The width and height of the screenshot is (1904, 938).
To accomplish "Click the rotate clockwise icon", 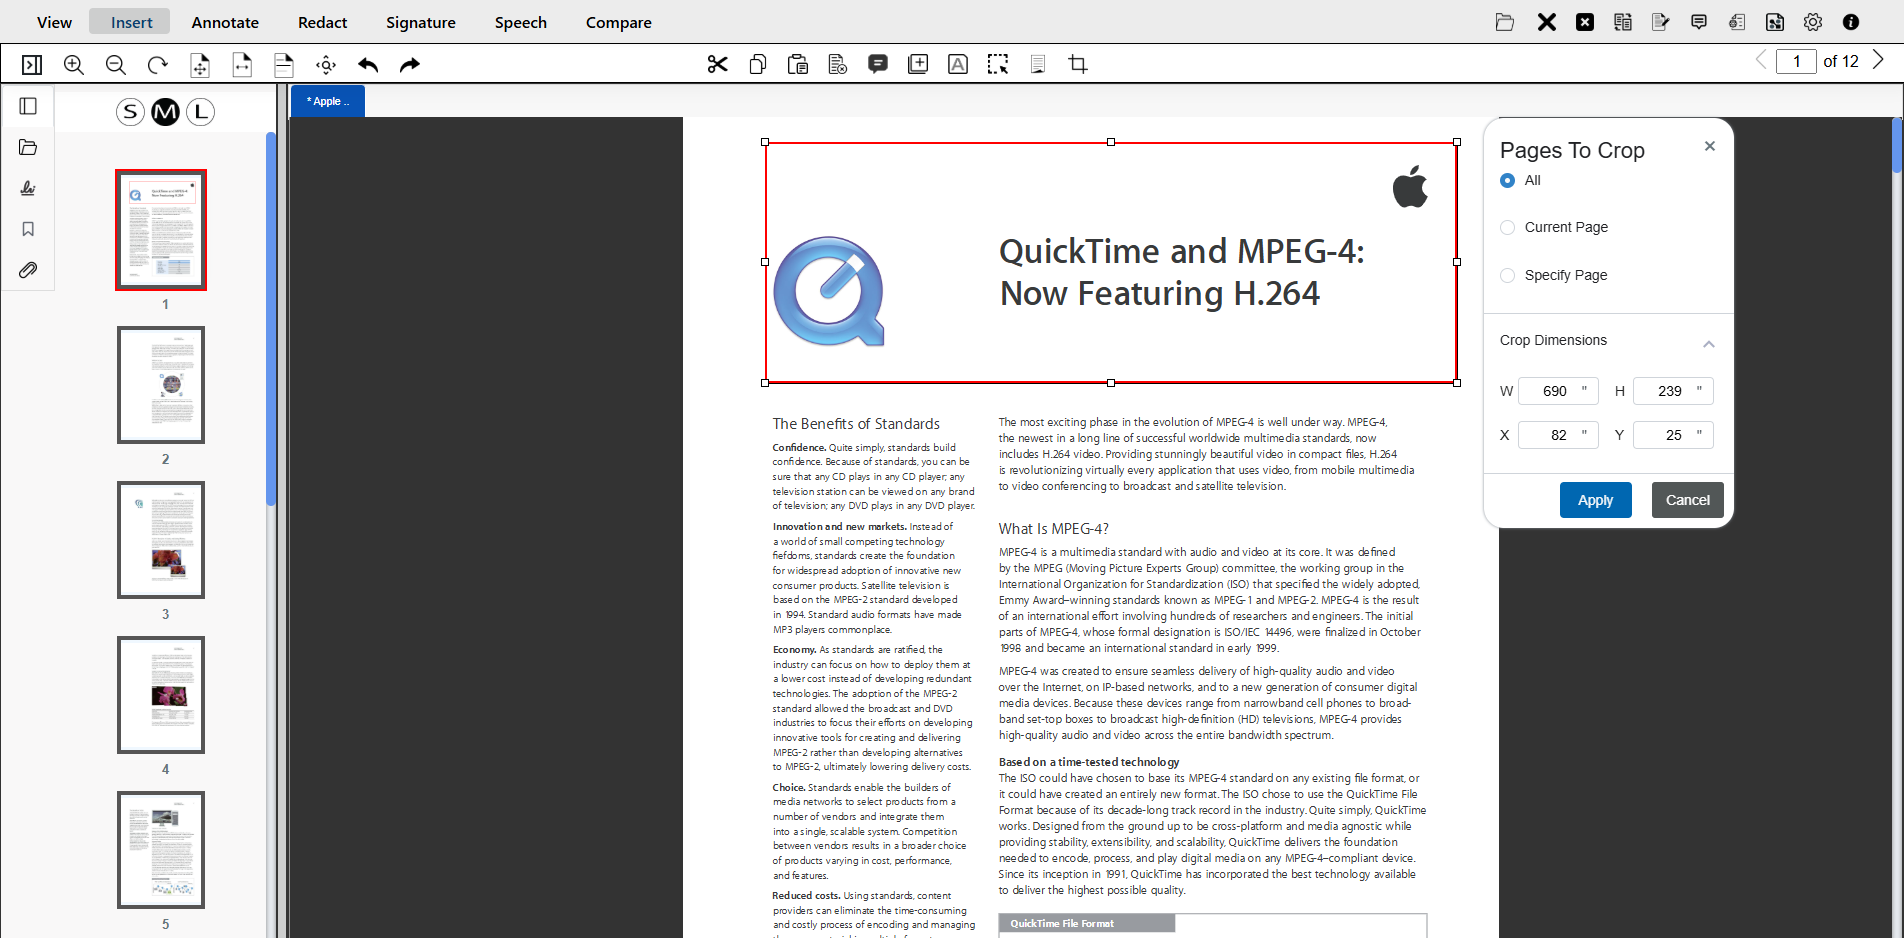I will 157,65.
